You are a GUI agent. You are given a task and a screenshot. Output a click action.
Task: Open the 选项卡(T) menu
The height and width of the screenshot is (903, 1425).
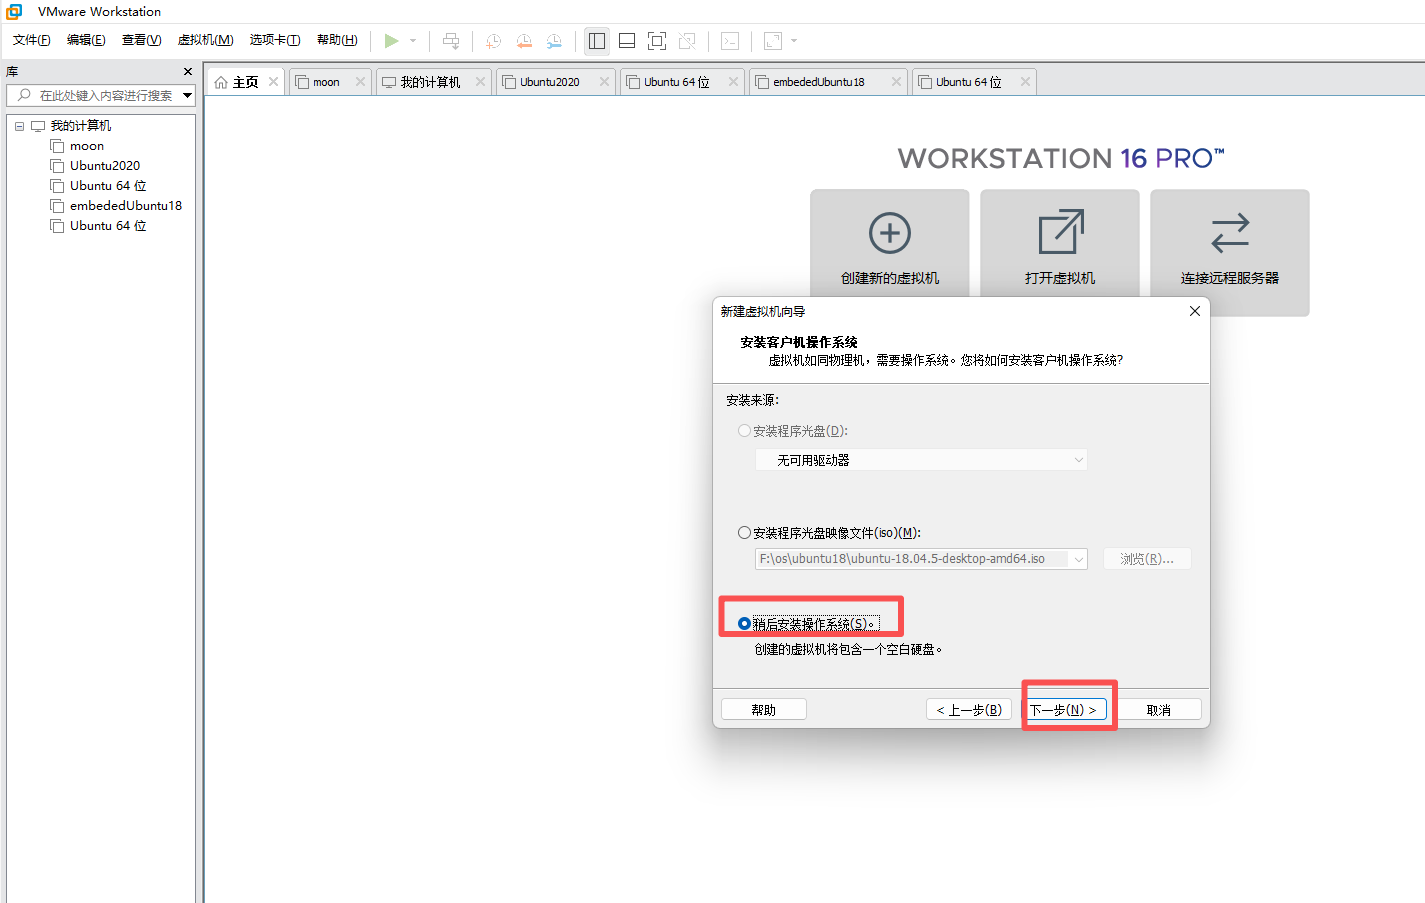click(x=275, y=40)
